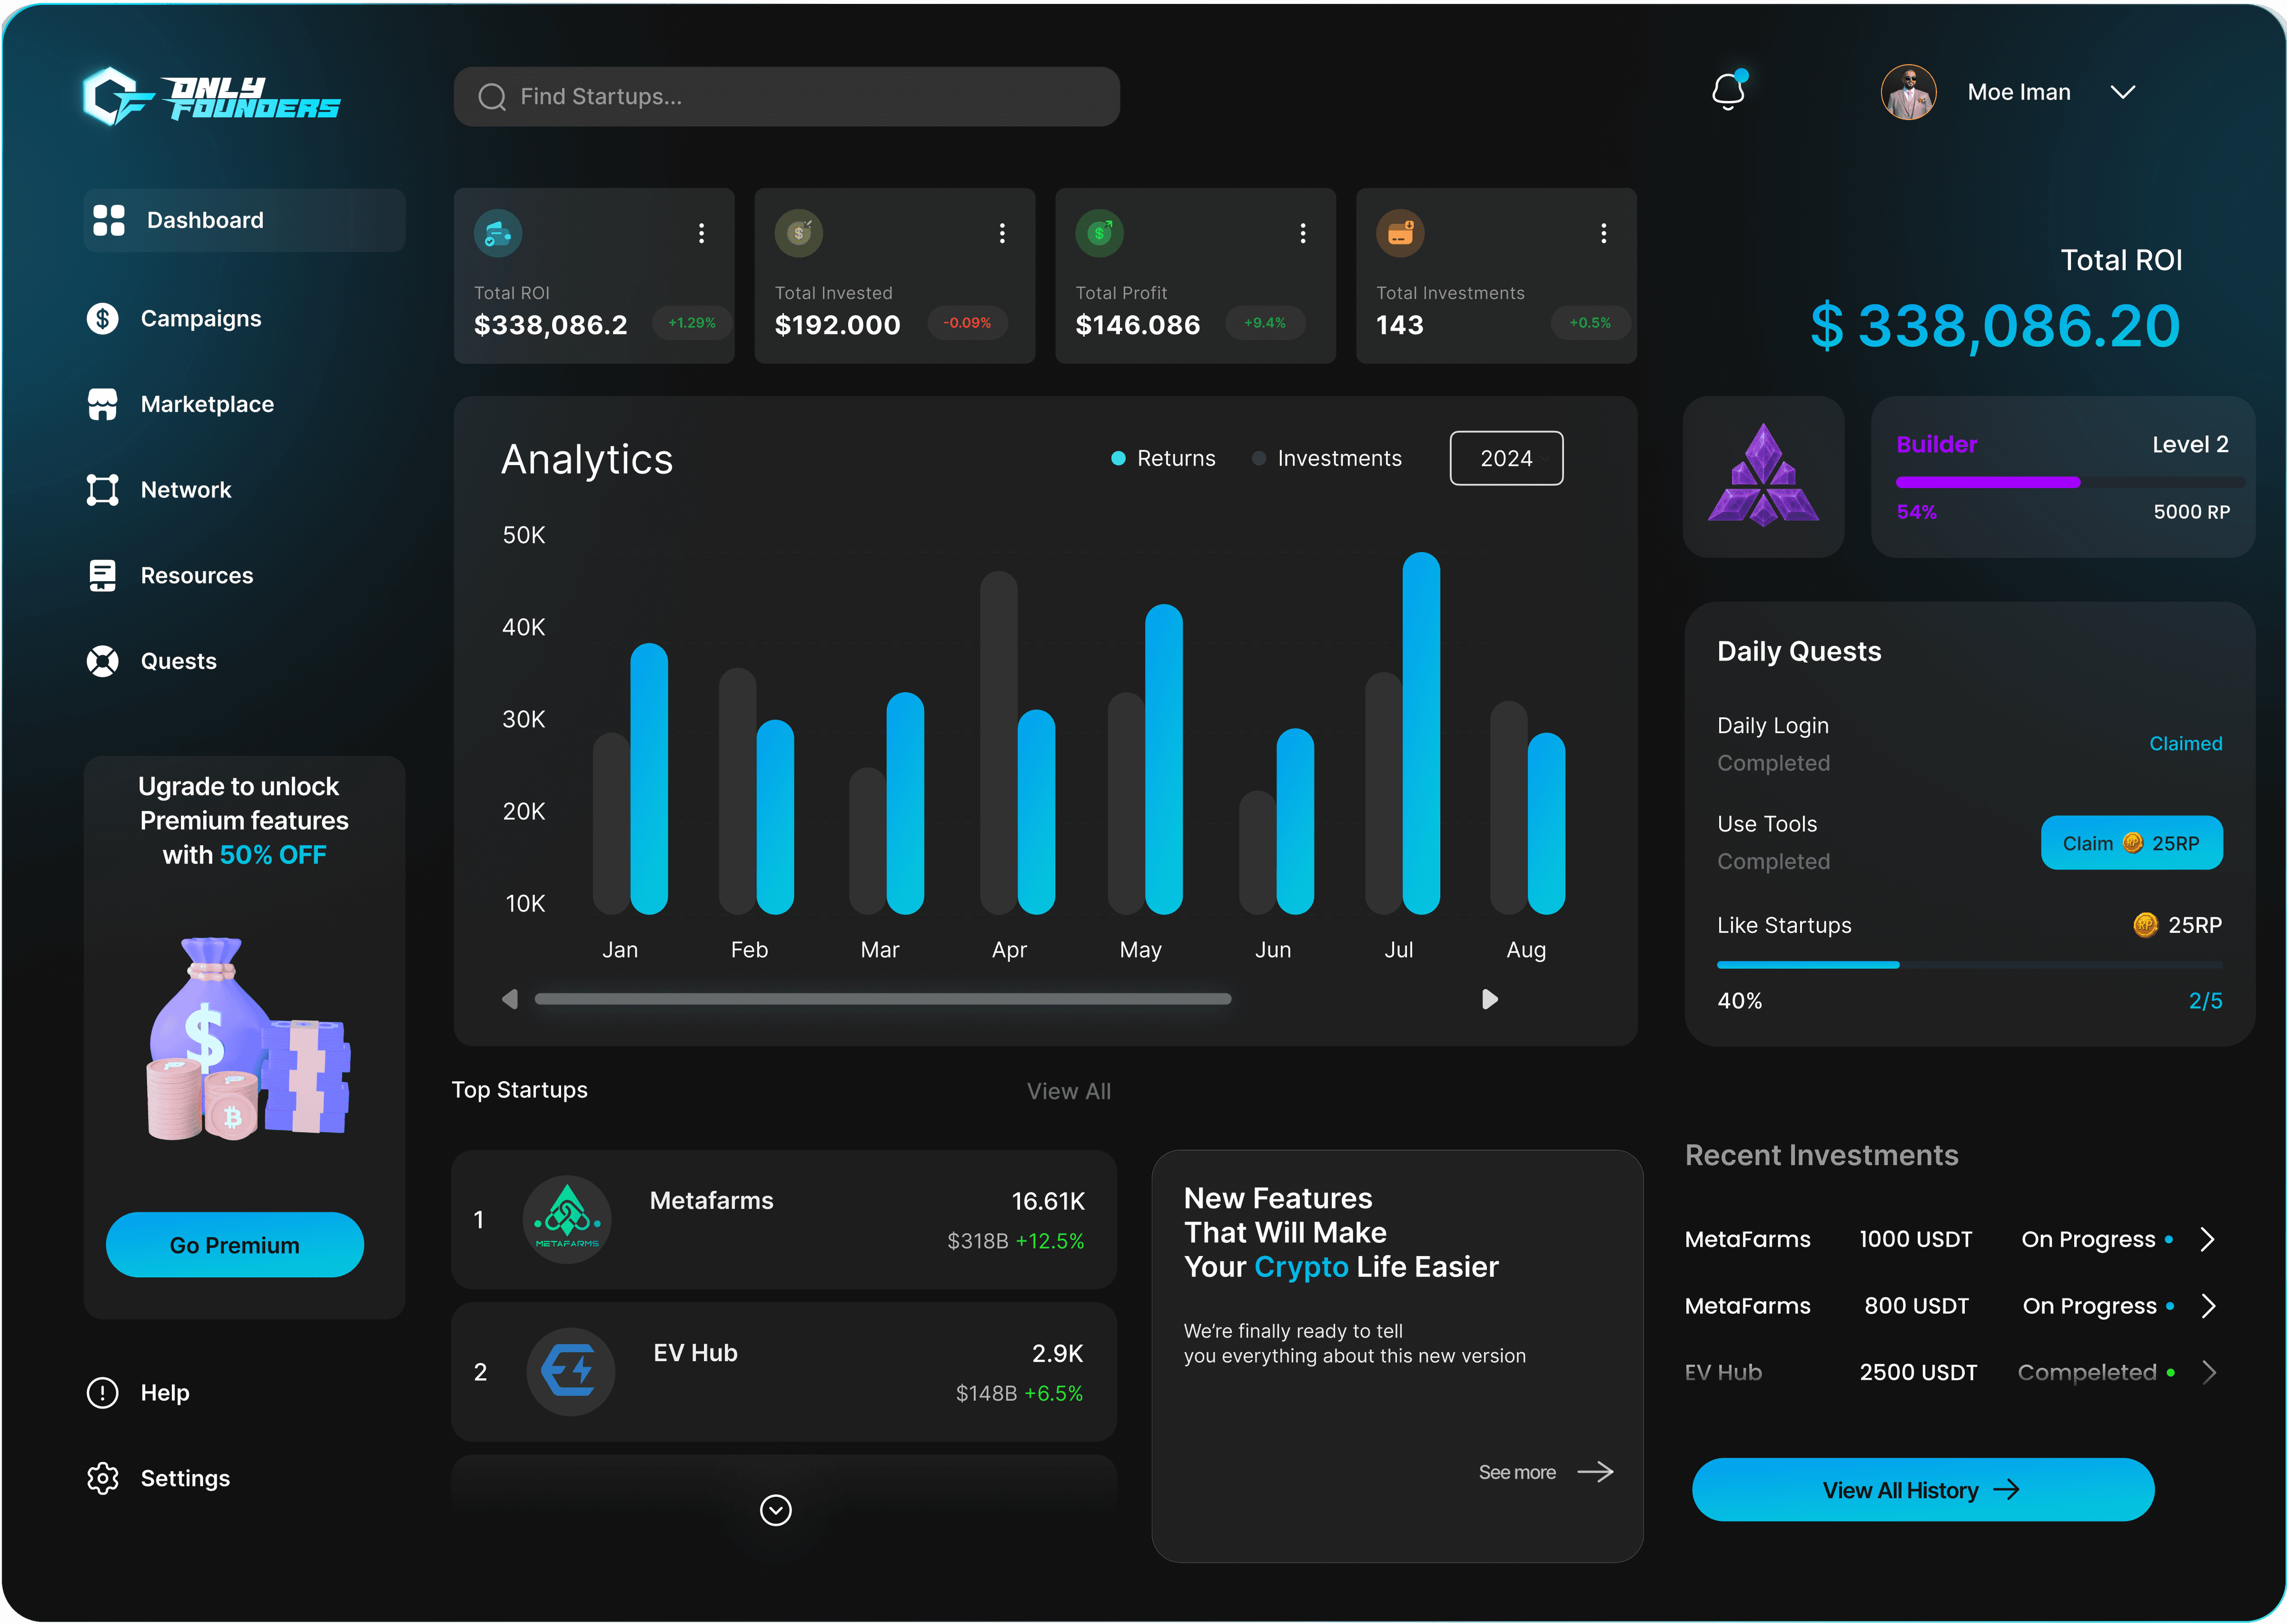Expand more top startups chevron

point(776,1510)
